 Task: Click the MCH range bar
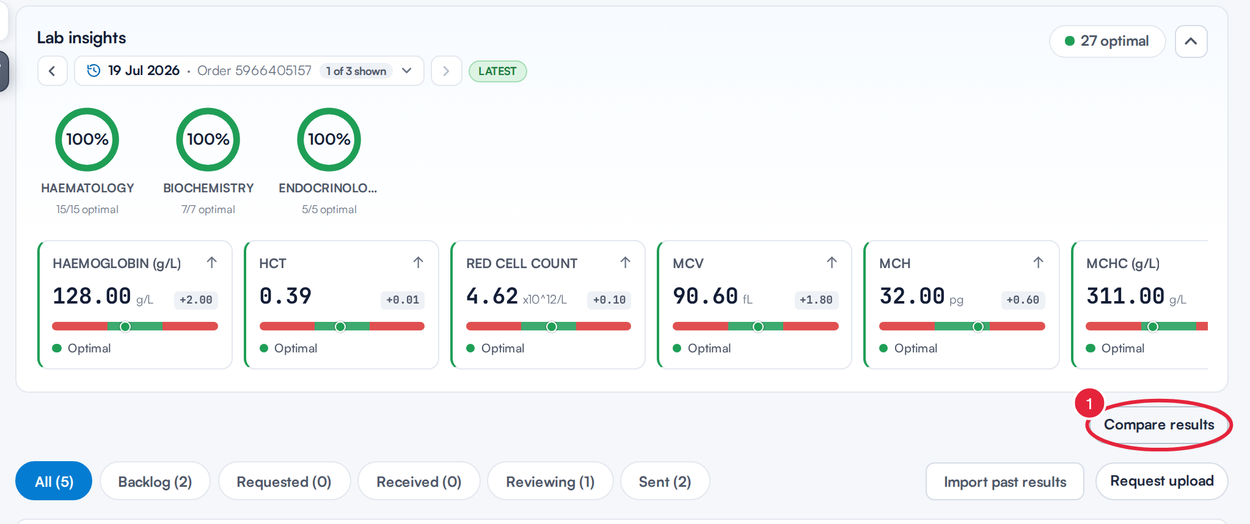point(962,326)
